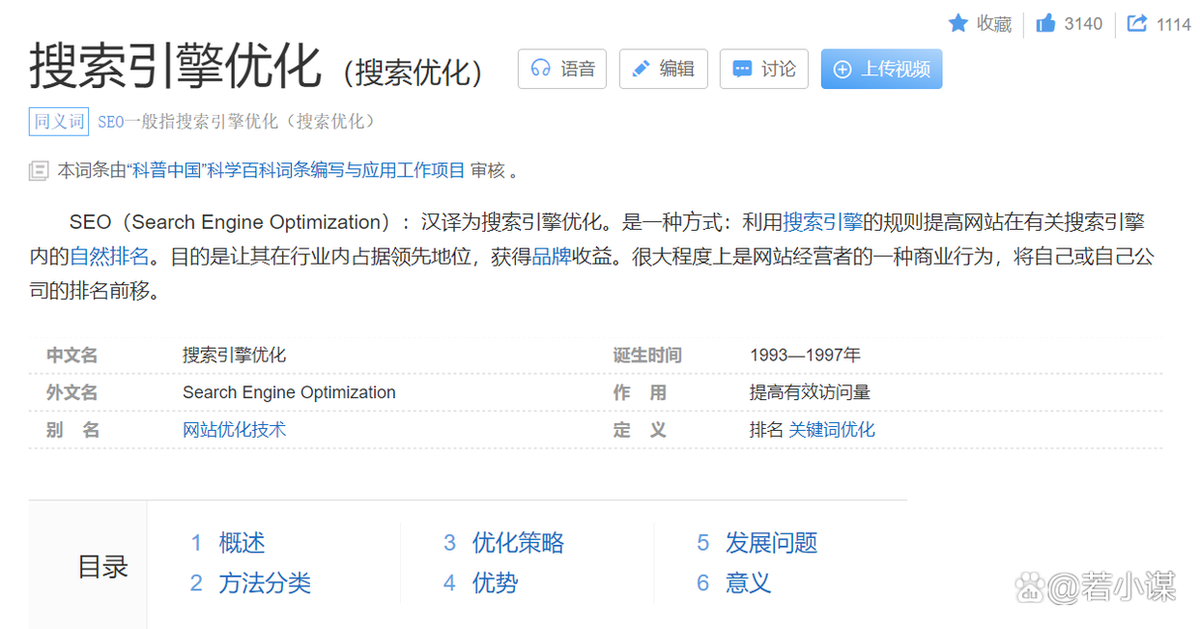Image resolution: width=1200 pixels, height=629 pixels.
Task: Click the pencil 编辑 edit button
Action: [x=663, y=69]
